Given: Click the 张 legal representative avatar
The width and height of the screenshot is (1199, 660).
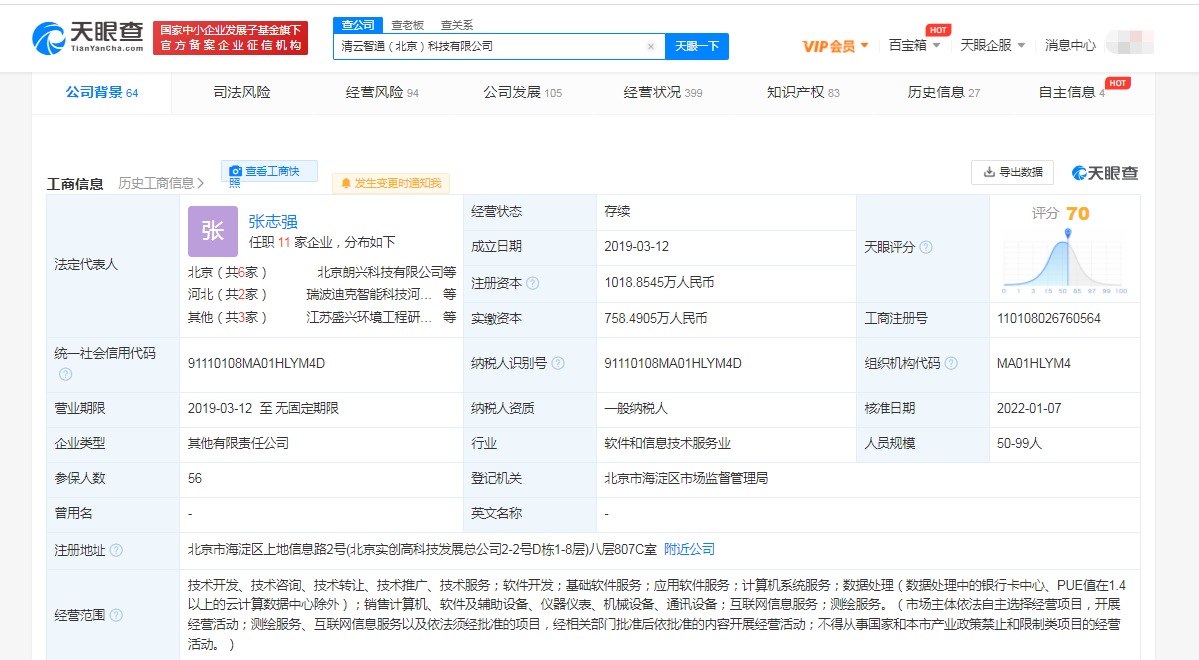Looking at the screenshot, I should pyautogui.click(x=213, y=232).
